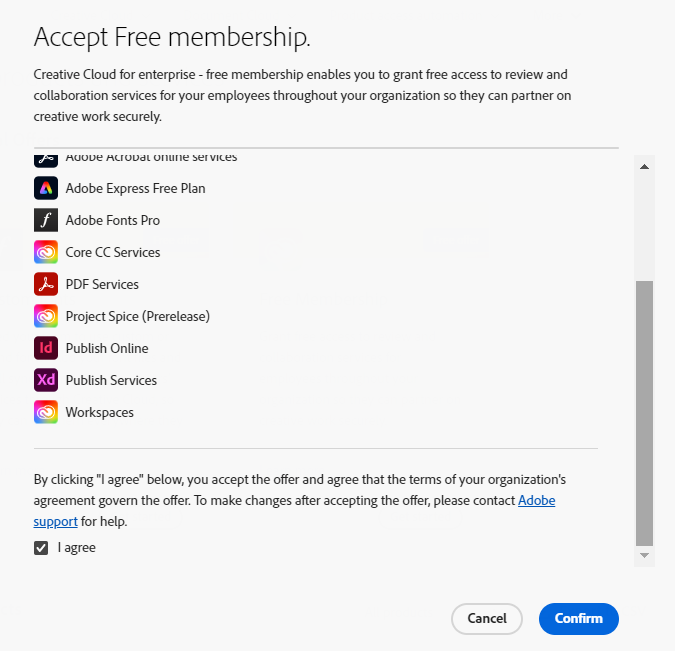The height and width of the screenshot is (651, 675).
Task: Click the Core CC Services icon
Action: [46, 252]
